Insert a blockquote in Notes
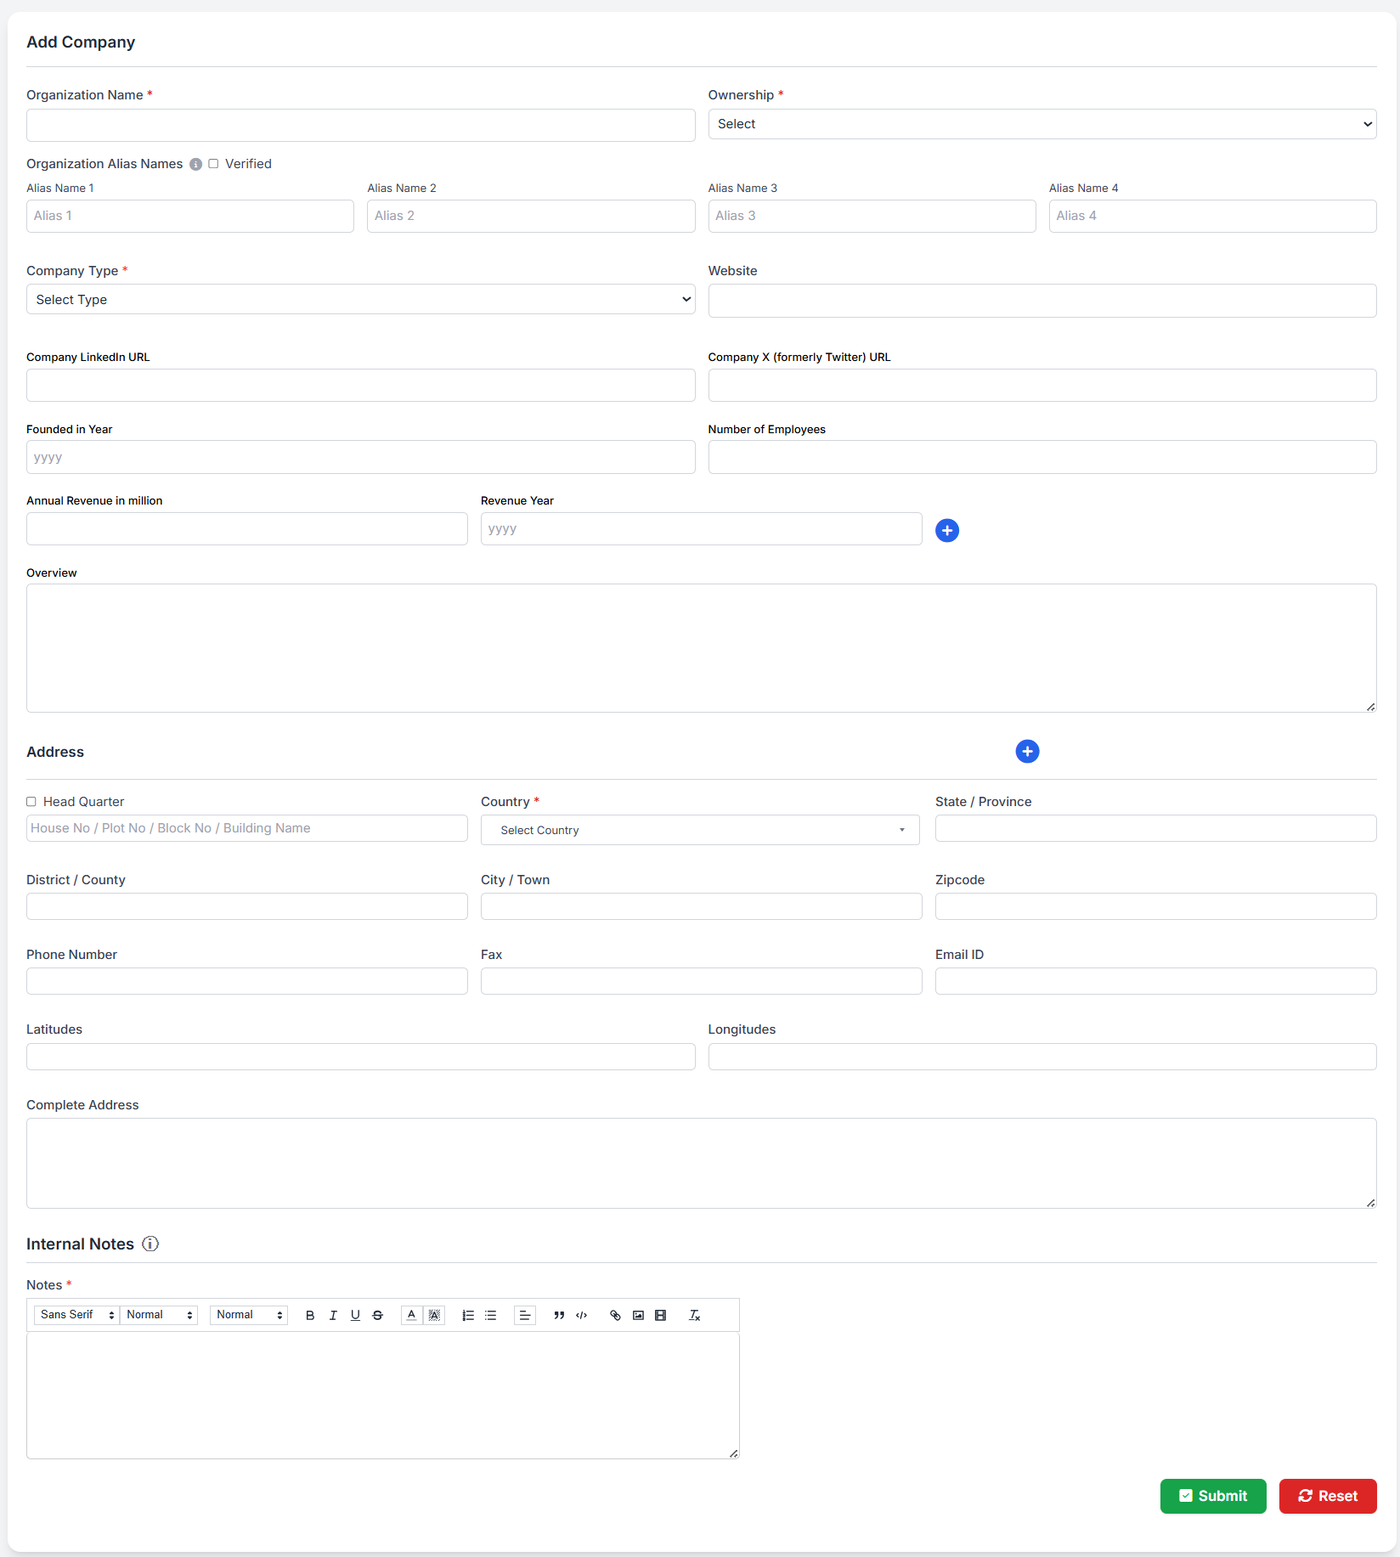The width and height of the screenshot is (1400, 1557). point(559,1315)
